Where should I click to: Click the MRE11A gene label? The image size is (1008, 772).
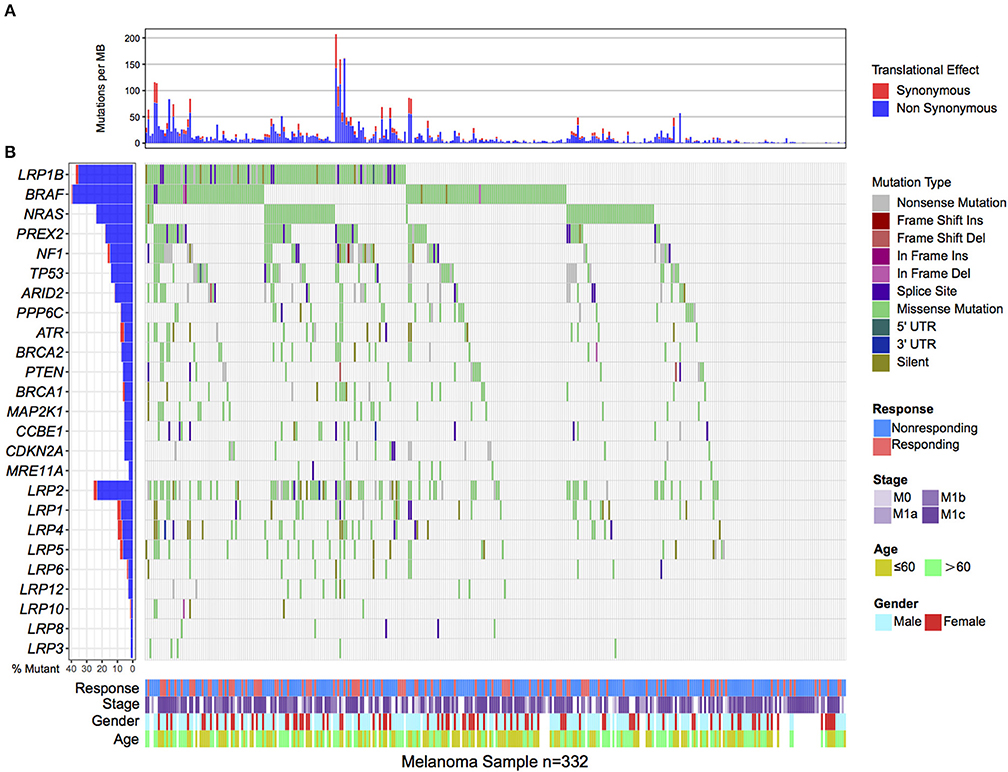[x=35, y=471]
